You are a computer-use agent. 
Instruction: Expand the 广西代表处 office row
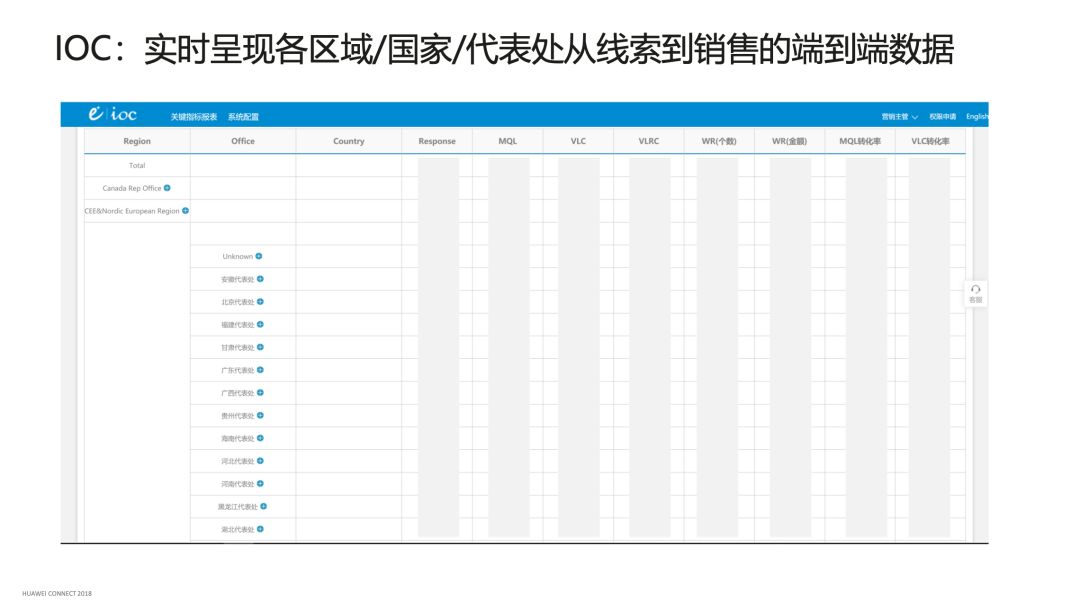pyautogui.click(x=260, y=392)
